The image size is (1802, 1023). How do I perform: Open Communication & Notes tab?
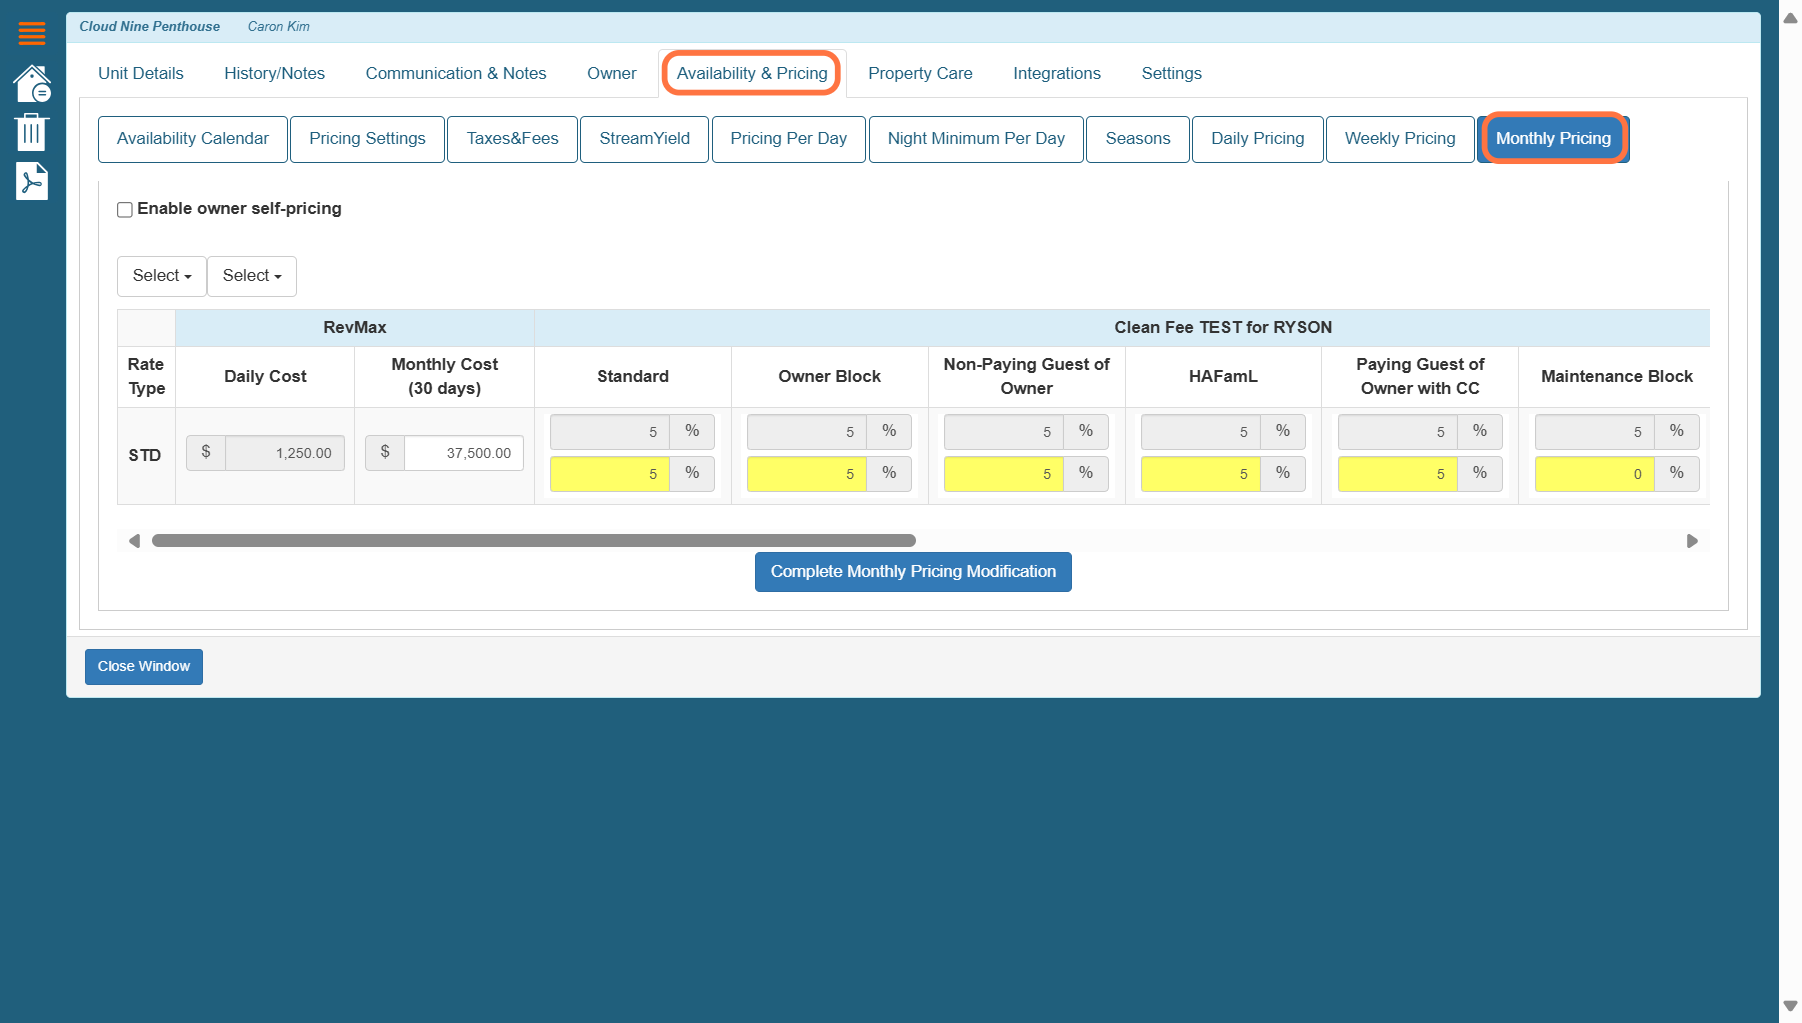pos(456,73)
